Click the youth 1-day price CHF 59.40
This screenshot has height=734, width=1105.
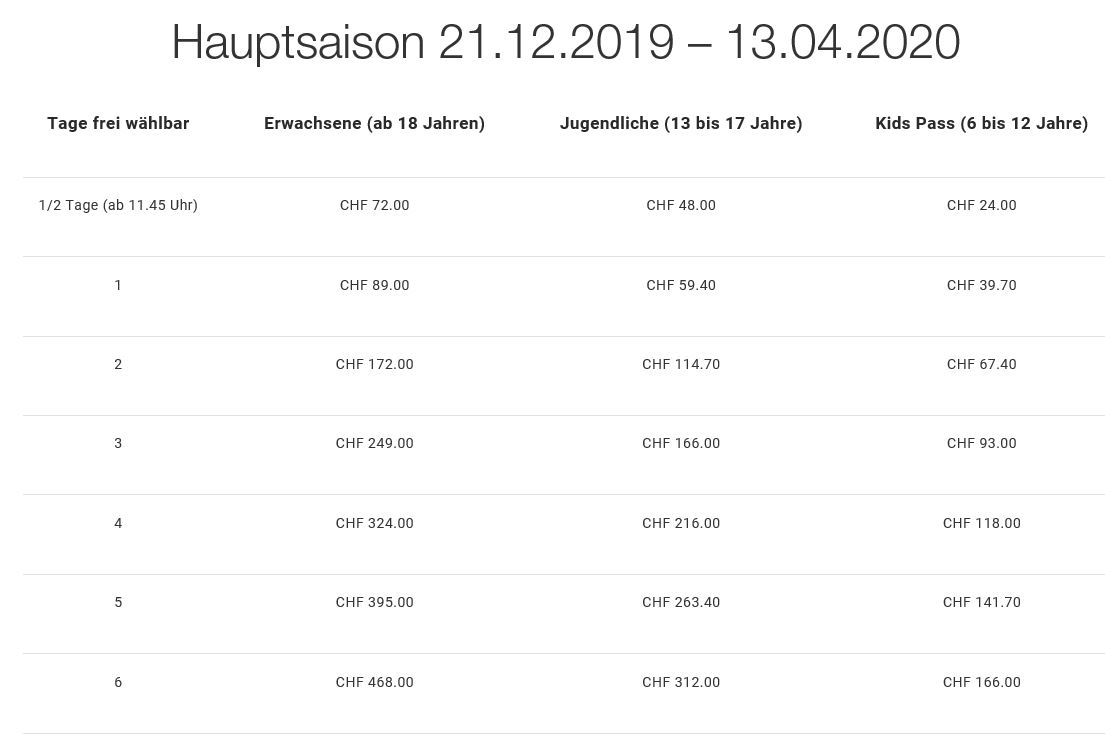pos(681,285)
